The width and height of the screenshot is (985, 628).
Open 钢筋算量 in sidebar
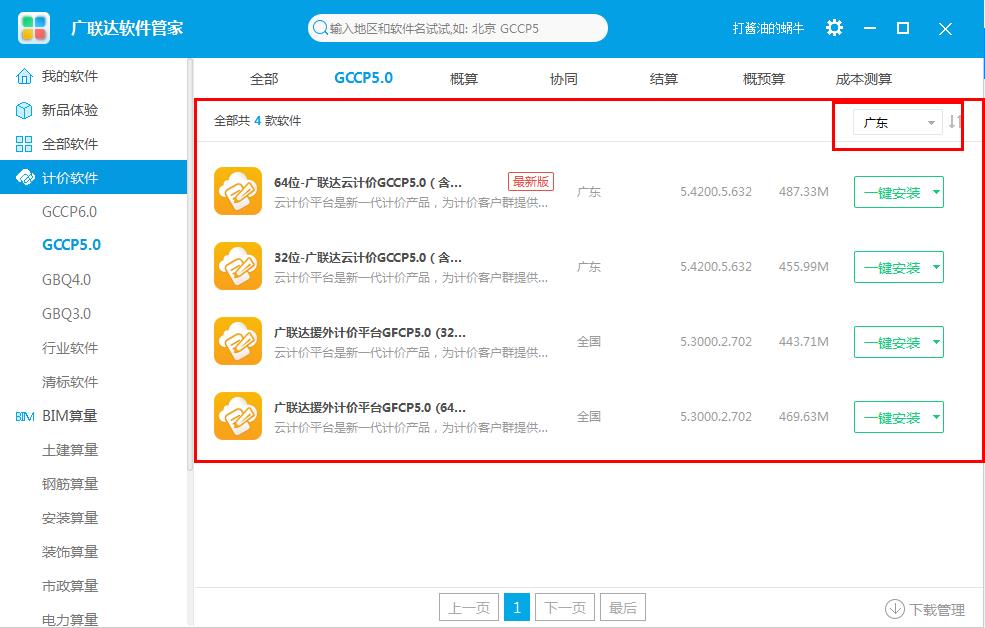70,484
